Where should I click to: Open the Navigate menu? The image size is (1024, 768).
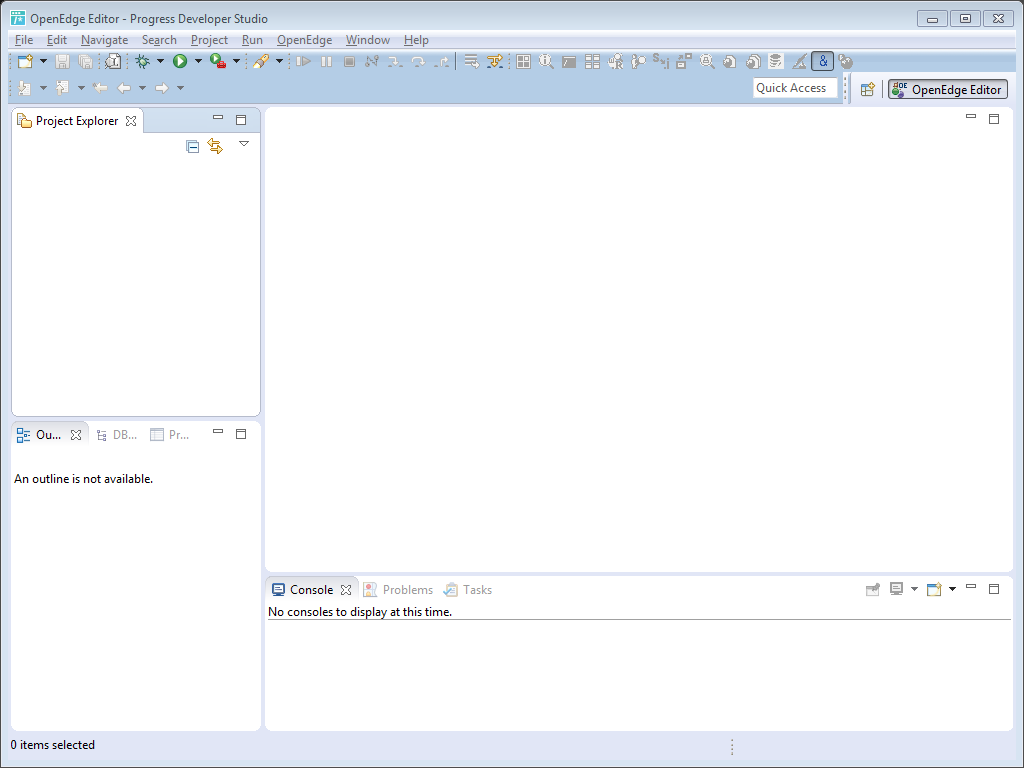(104, 40)
